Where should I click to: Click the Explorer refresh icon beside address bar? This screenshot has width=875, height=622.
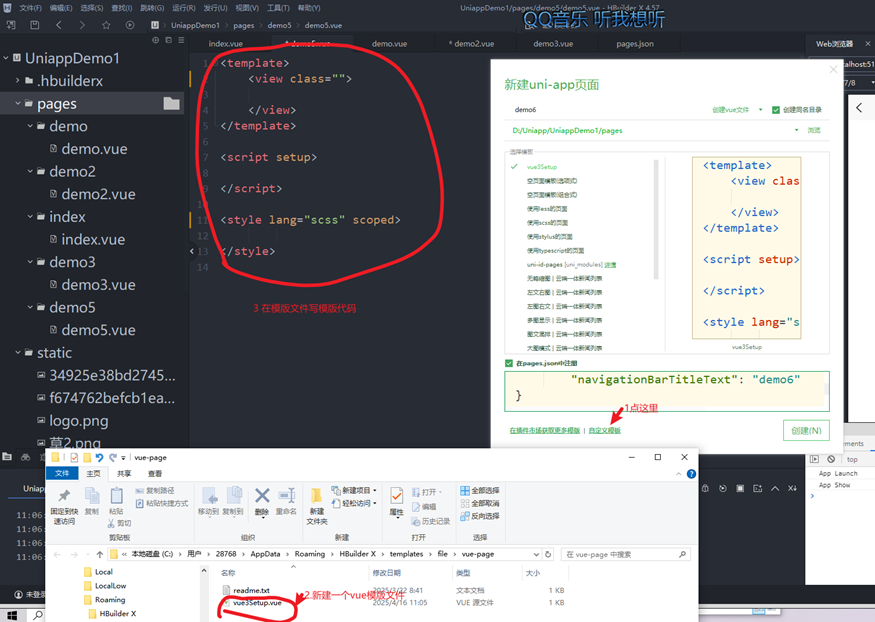pos(548,554)
